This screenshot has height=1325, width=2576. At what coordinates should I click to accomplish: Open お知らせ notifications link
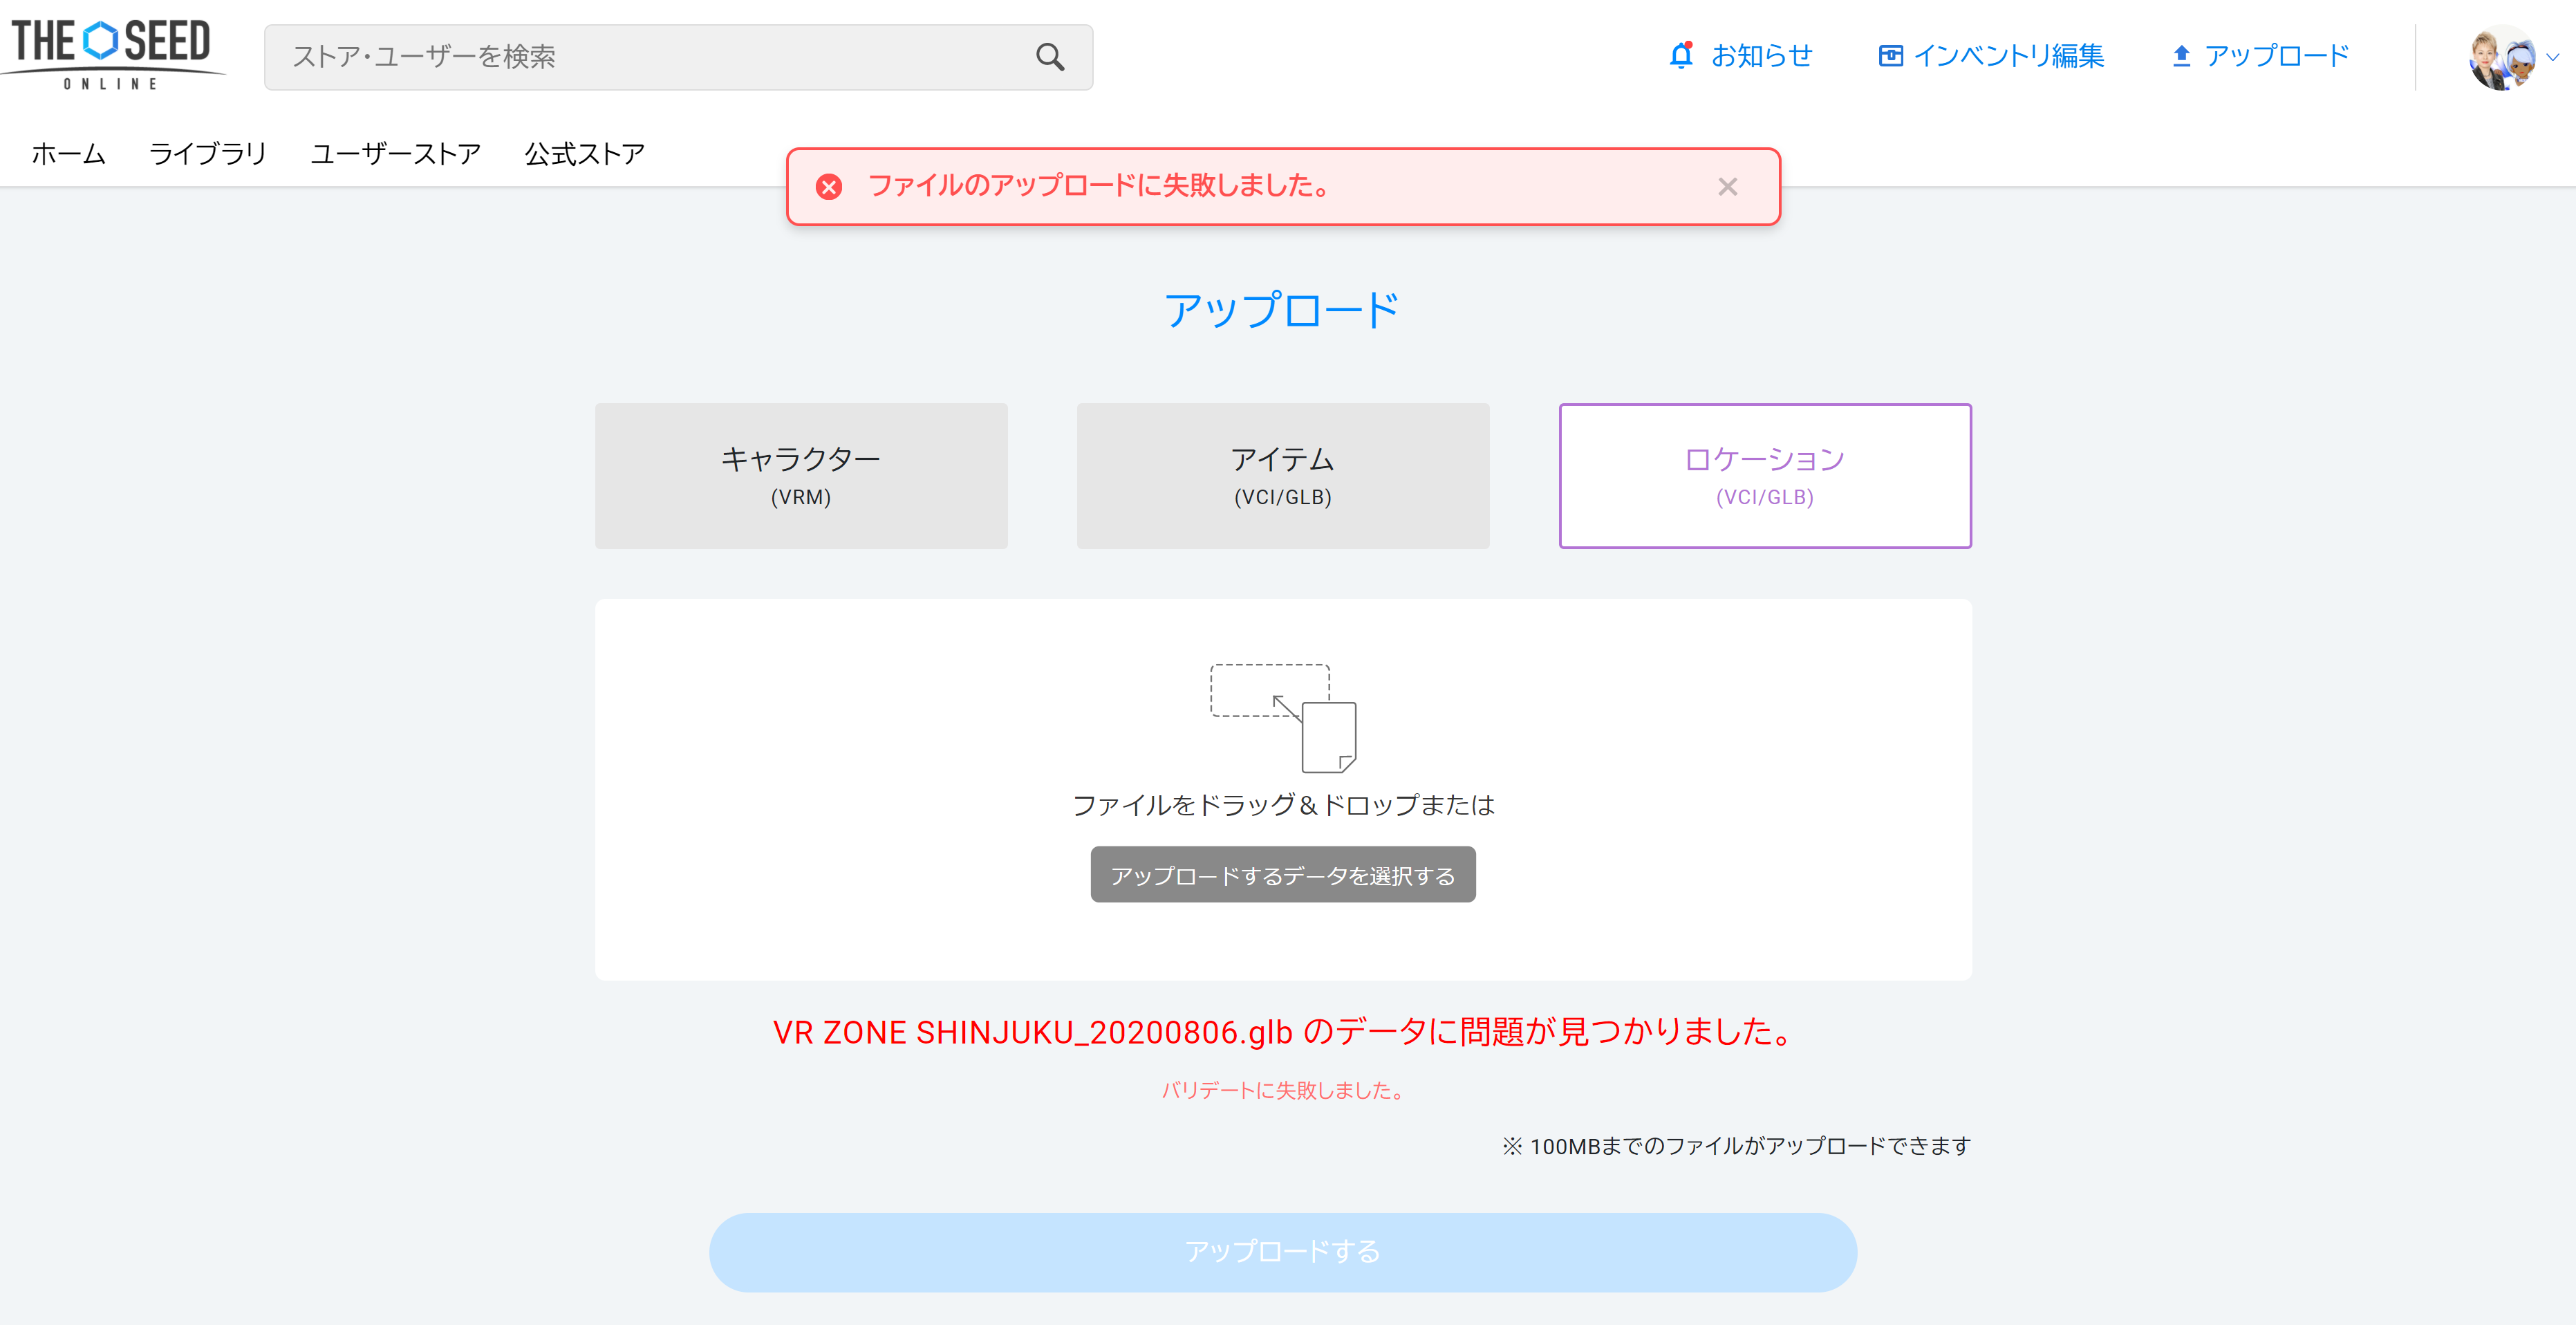coord(1761,56)
